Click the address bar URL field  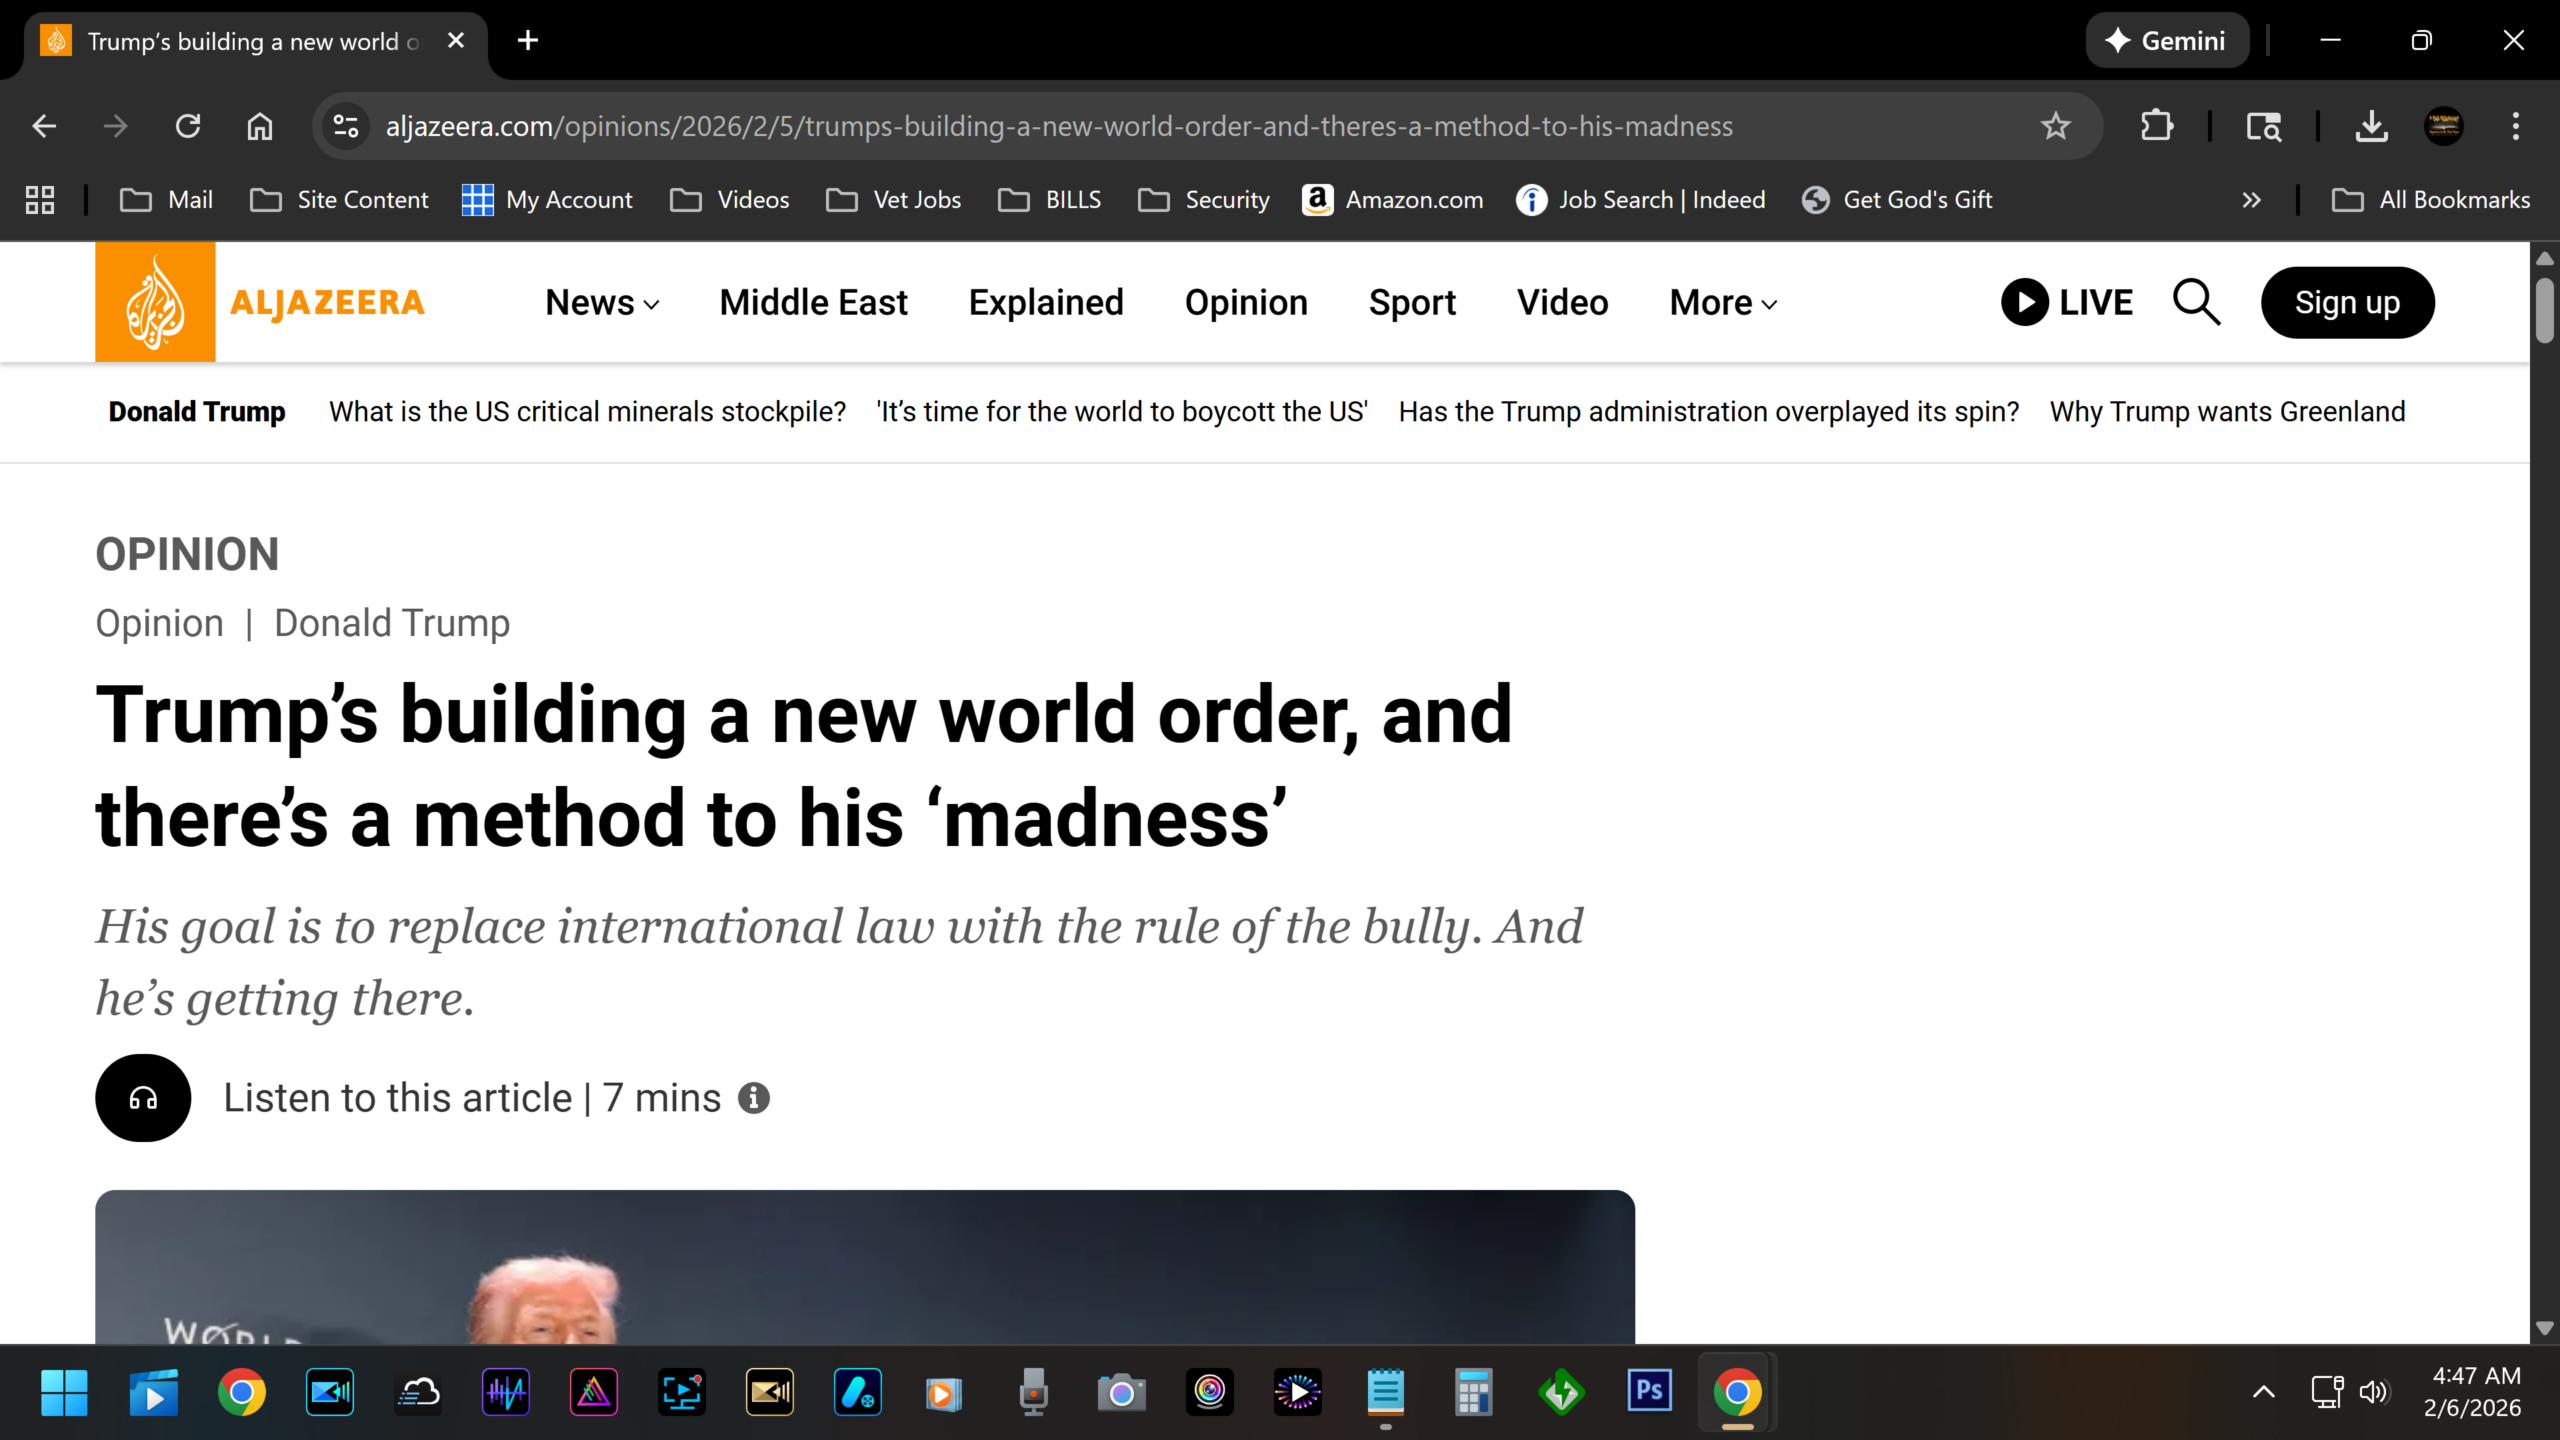coord(1060,126)
